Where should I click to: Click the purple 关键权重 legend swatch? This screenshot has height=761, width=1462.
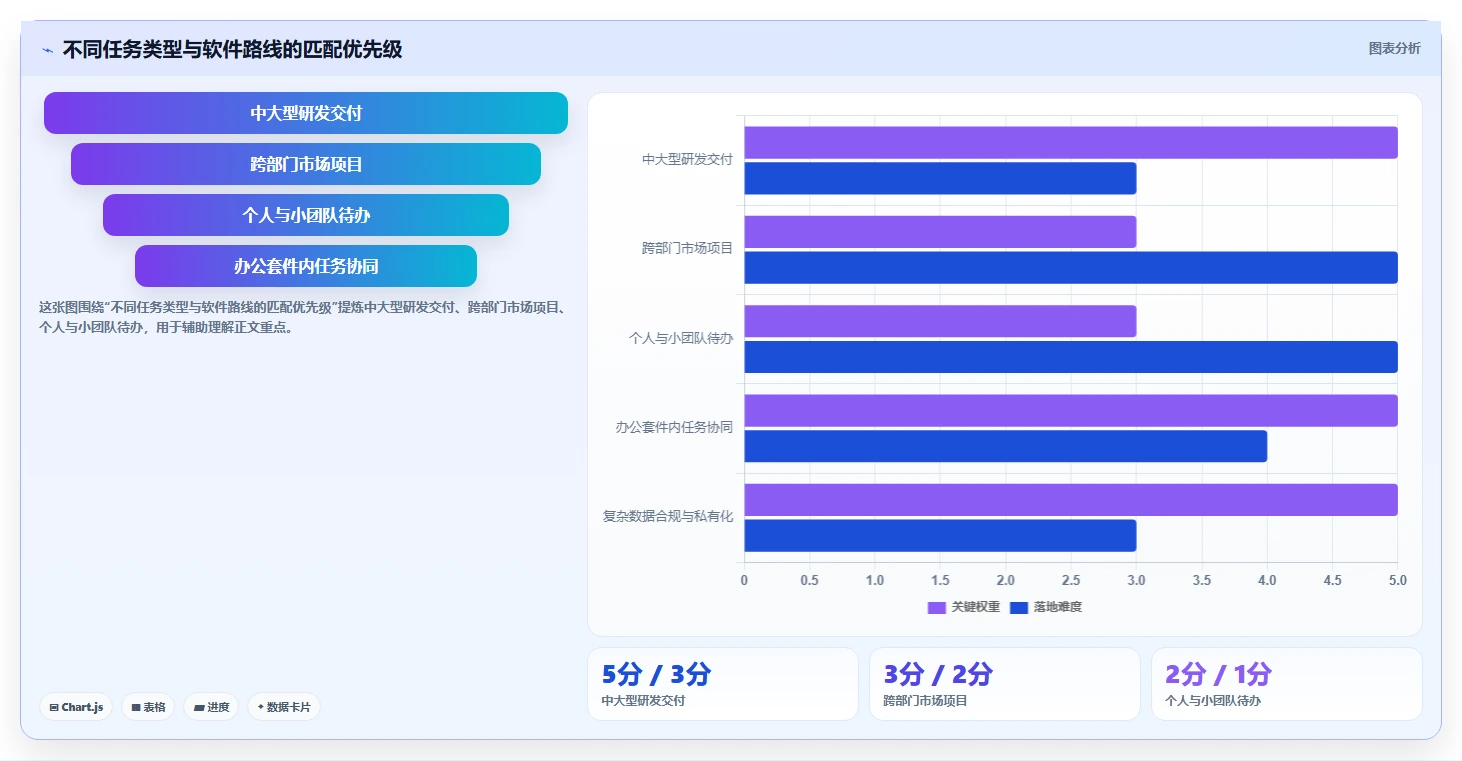click(937, 608)
